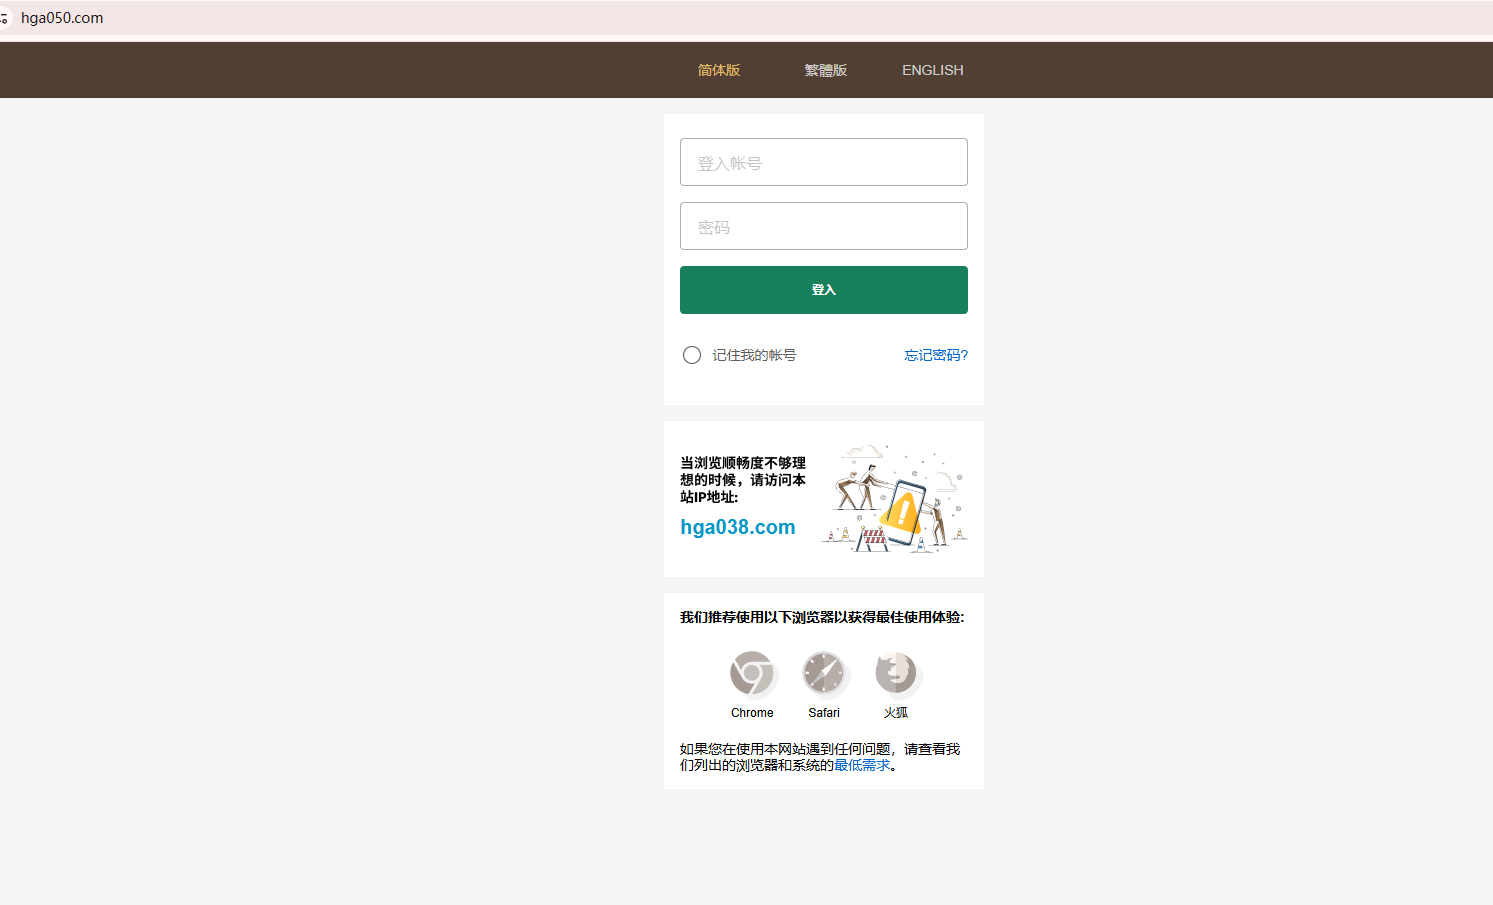This screenshot has height=905, width=1493.
Task: Toggle the remember account circle control
Action: click(x=691, y=354)
